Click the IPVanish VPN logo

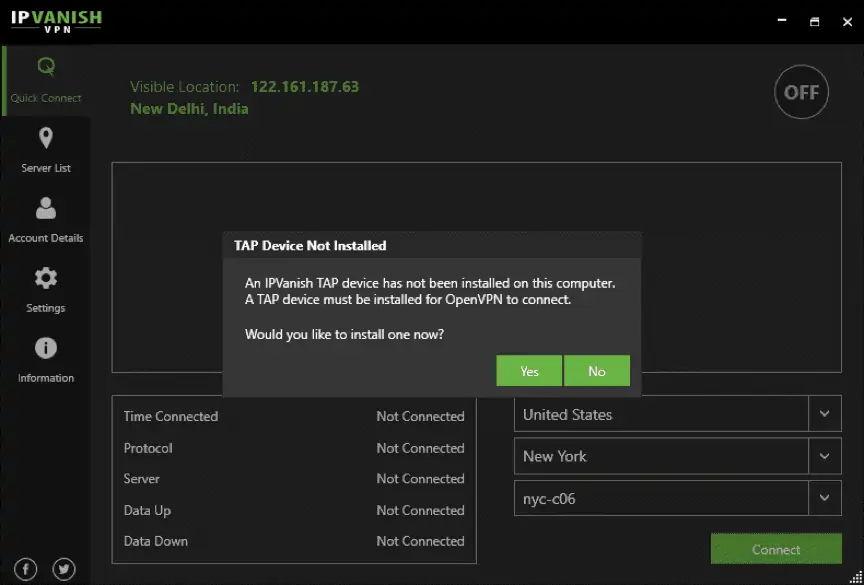tap(56, 21)
